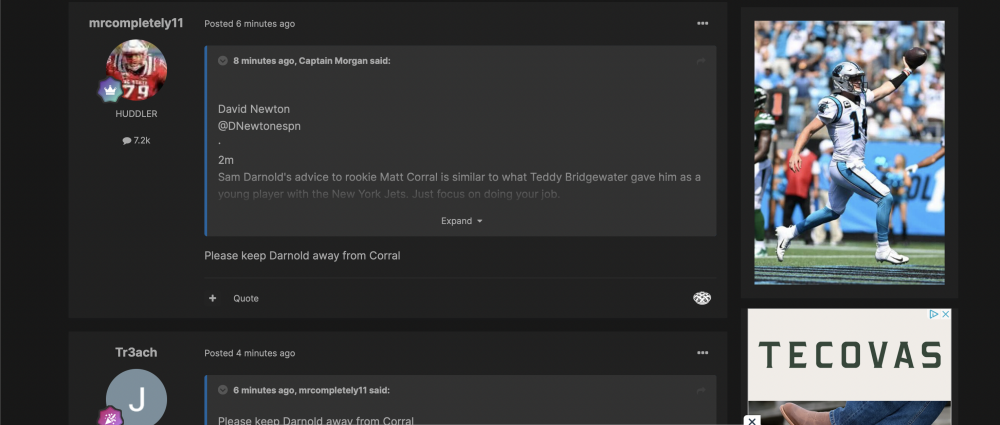
Task: Click the plus multiquote icon
Action: point(212,298)
